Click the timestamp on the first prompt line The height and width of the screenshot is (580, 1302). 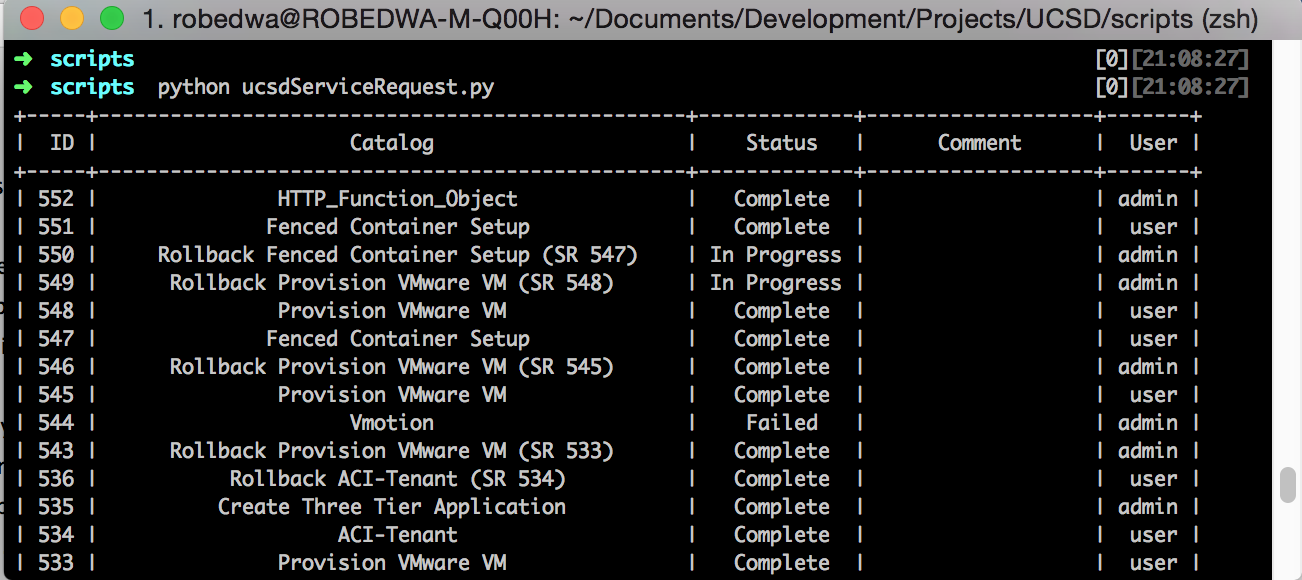click(x=1189, y=60)
